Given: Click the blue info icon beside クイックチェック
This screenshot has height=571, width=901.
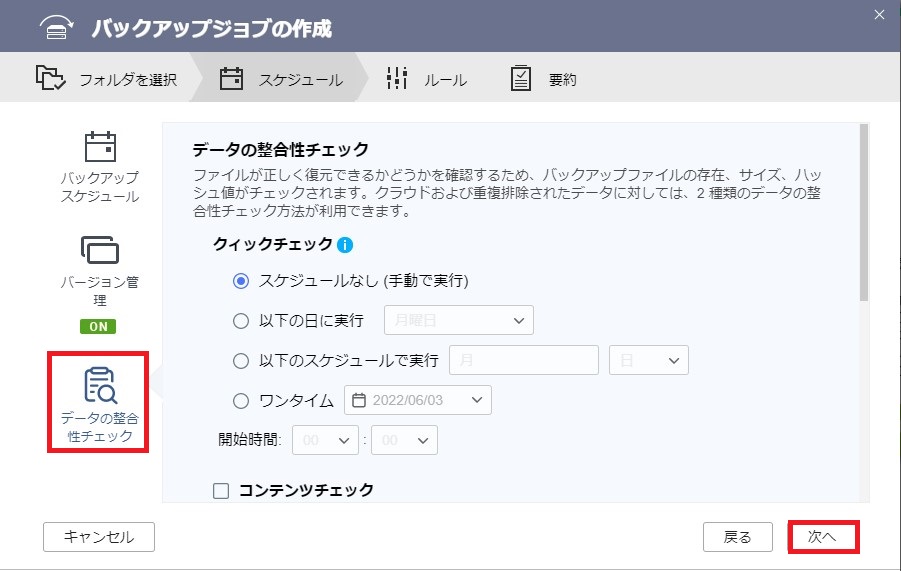Looking at the screenshot, I should [345, 245].
